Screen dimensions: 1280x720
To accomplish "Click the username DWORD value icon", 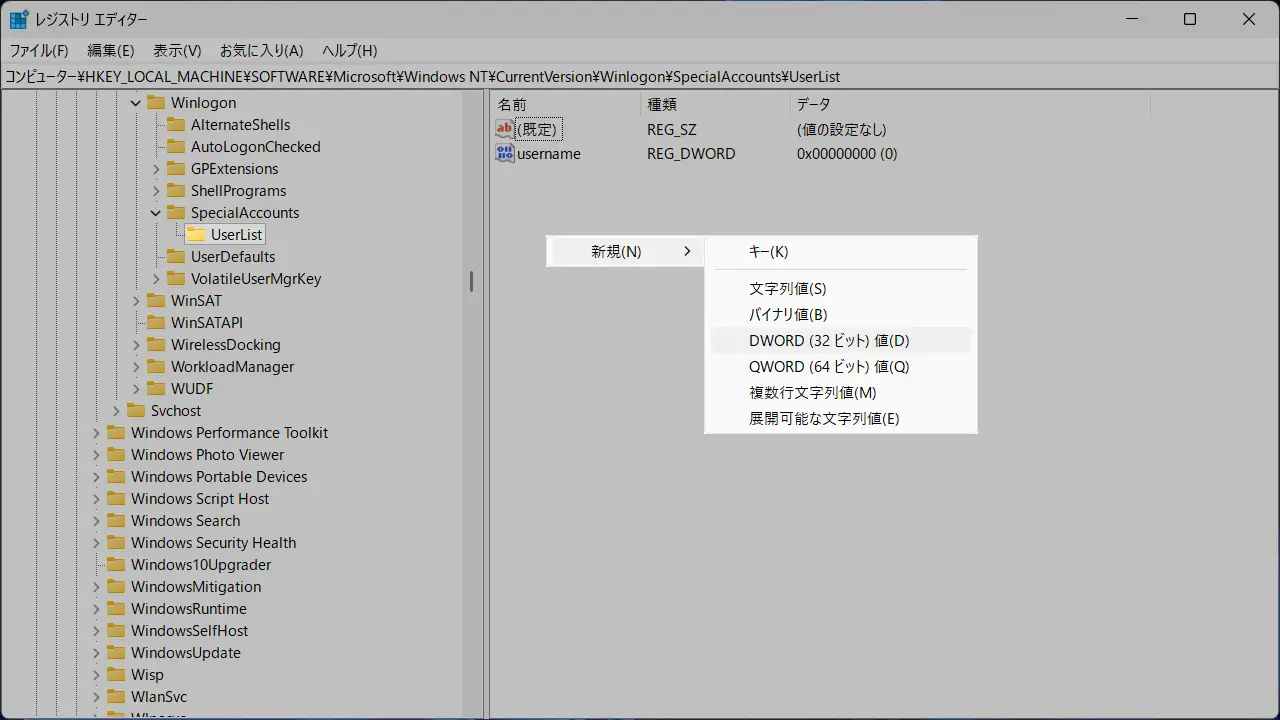I will (505, 154).
